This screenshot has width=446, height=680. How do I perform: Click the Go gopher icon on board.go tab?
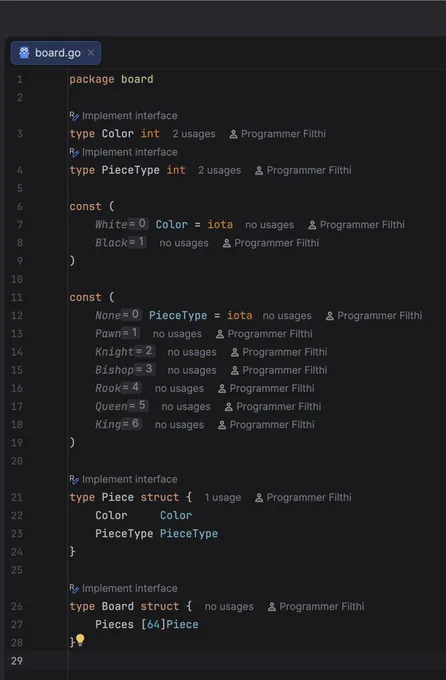point(24,52)
